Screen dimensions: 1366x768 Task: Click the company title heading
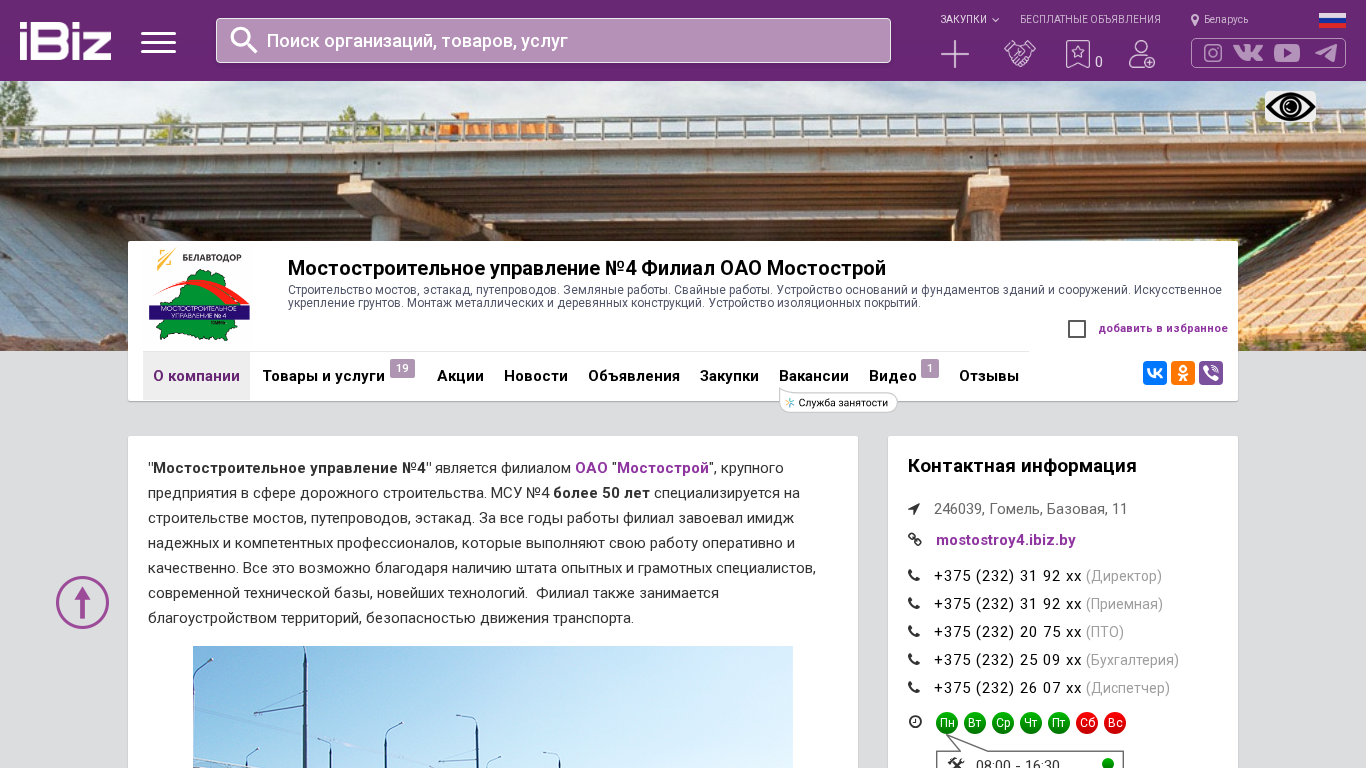tap(587, 268)
